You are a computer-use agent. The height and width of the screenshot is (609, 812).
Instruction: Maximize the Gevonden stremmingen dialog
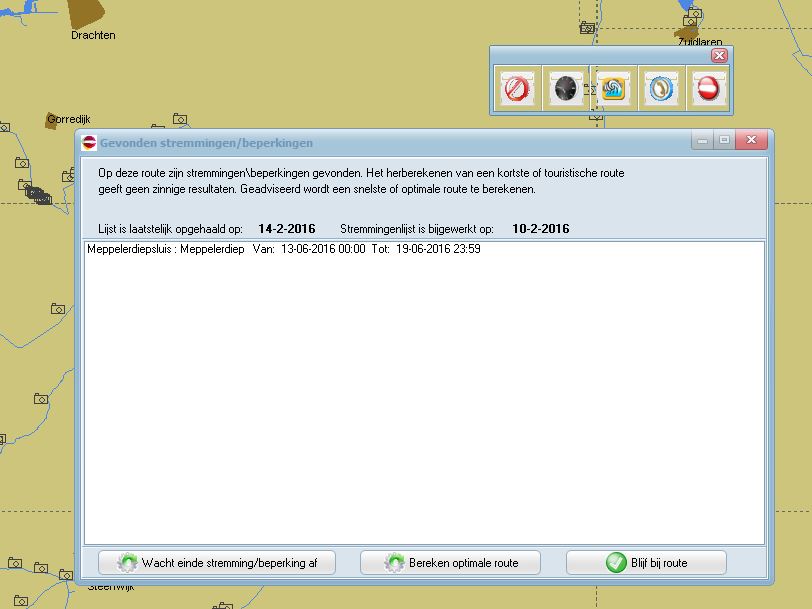pos(724,140)
